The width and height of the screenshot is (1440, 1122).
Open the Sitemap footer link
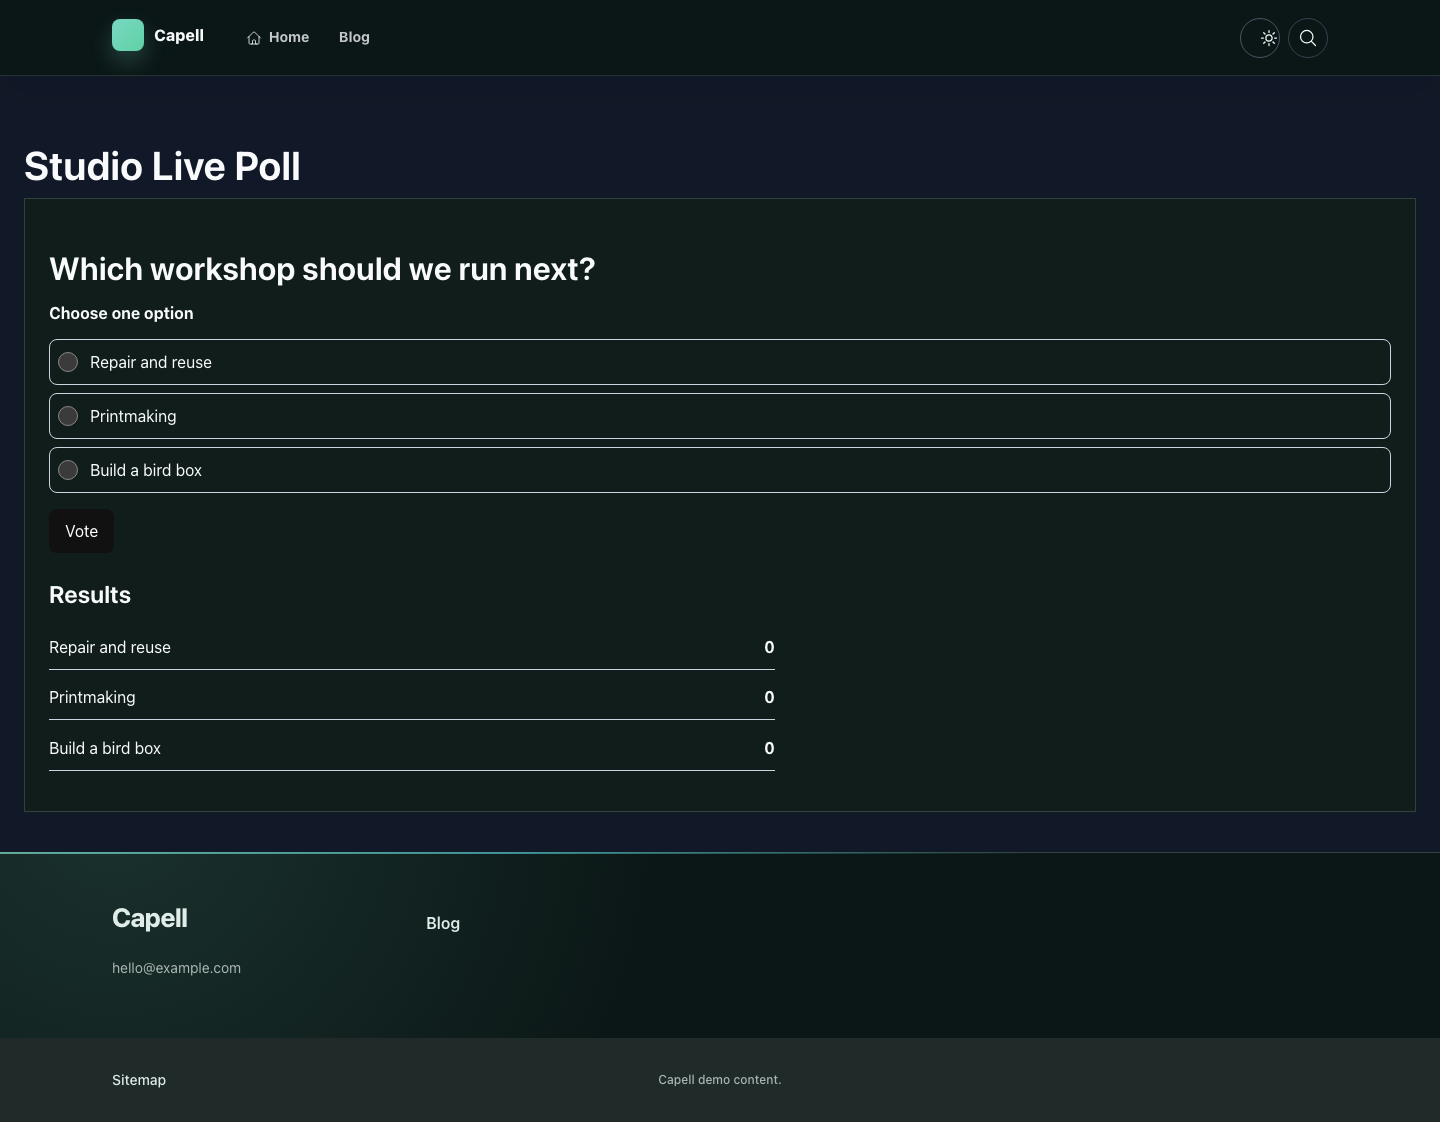pyautogui.click(x=139, y=1080)
